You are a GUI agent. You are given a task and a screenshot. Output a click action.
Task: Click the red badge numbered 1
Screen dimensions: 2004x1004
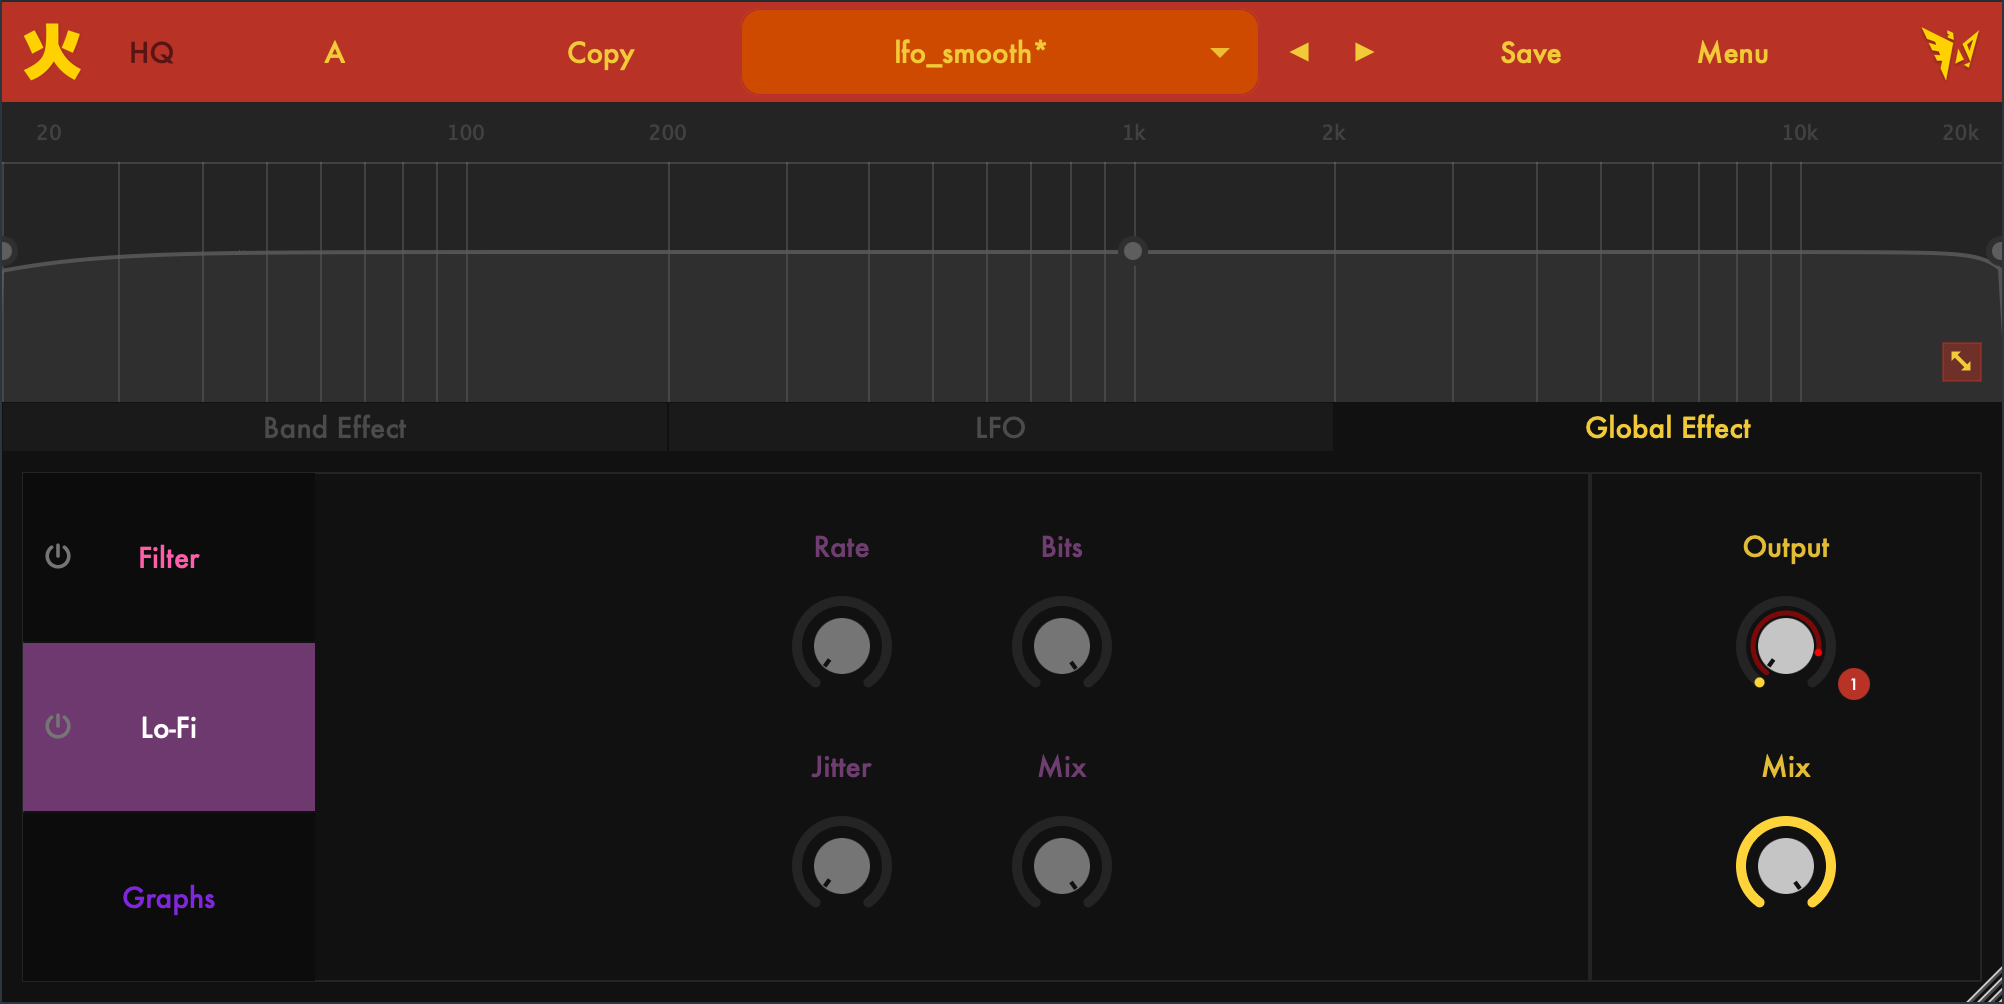click(x=1853, y=684)
